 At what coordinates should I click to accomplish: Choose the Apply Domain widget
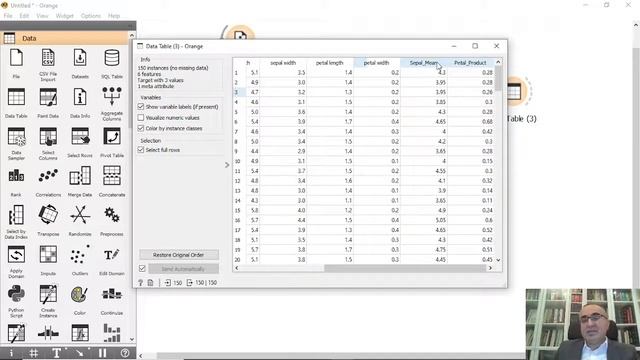point(16,255)
